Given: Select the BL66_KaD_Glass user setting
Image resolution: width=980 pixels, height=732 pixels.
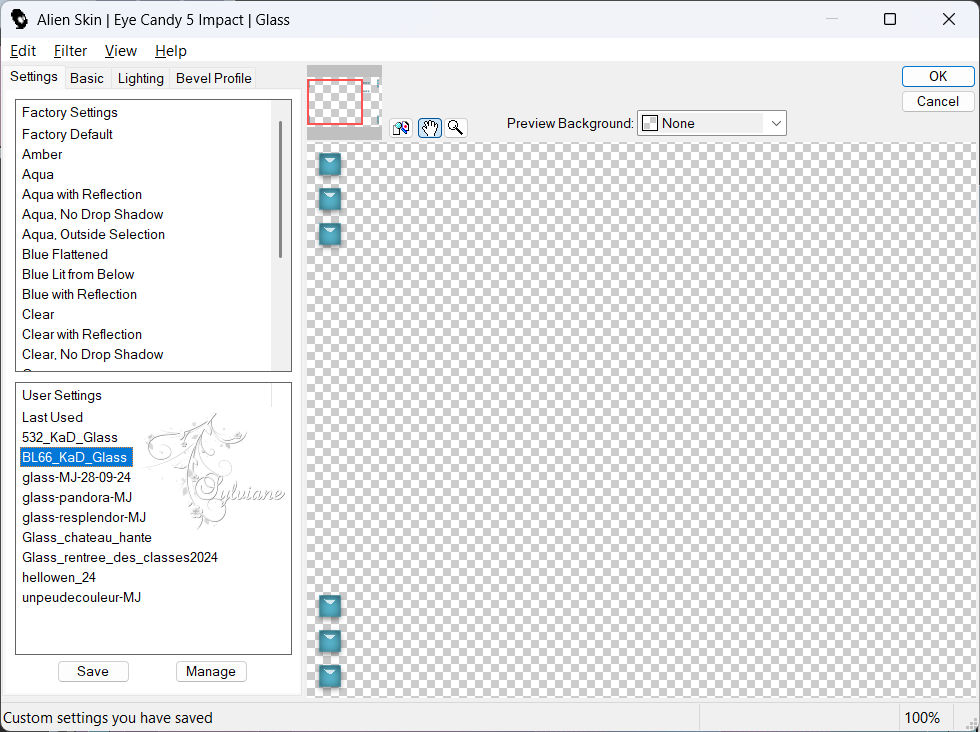Looking at the screenshot, I should pyautogui.click(x=76, y=457).
